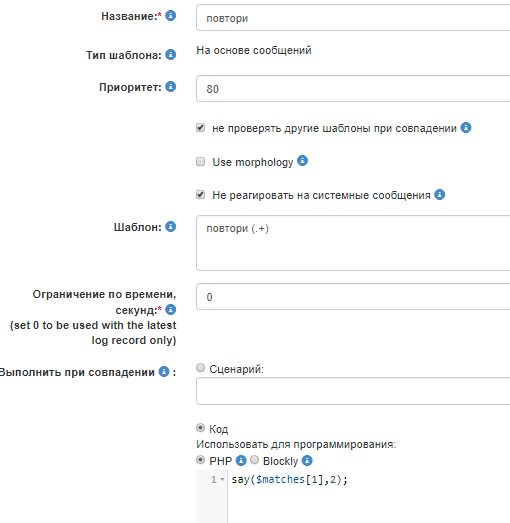Screen dimensions: 510x523
Task: Click info icon beside 'секунд' time limit label
Action: (x=170, y=310)
